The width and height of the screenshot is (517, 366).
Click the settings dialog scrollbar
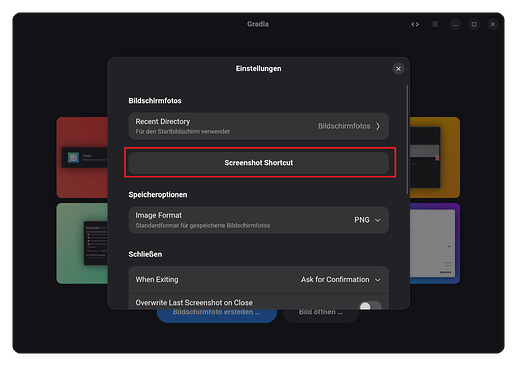407,139
